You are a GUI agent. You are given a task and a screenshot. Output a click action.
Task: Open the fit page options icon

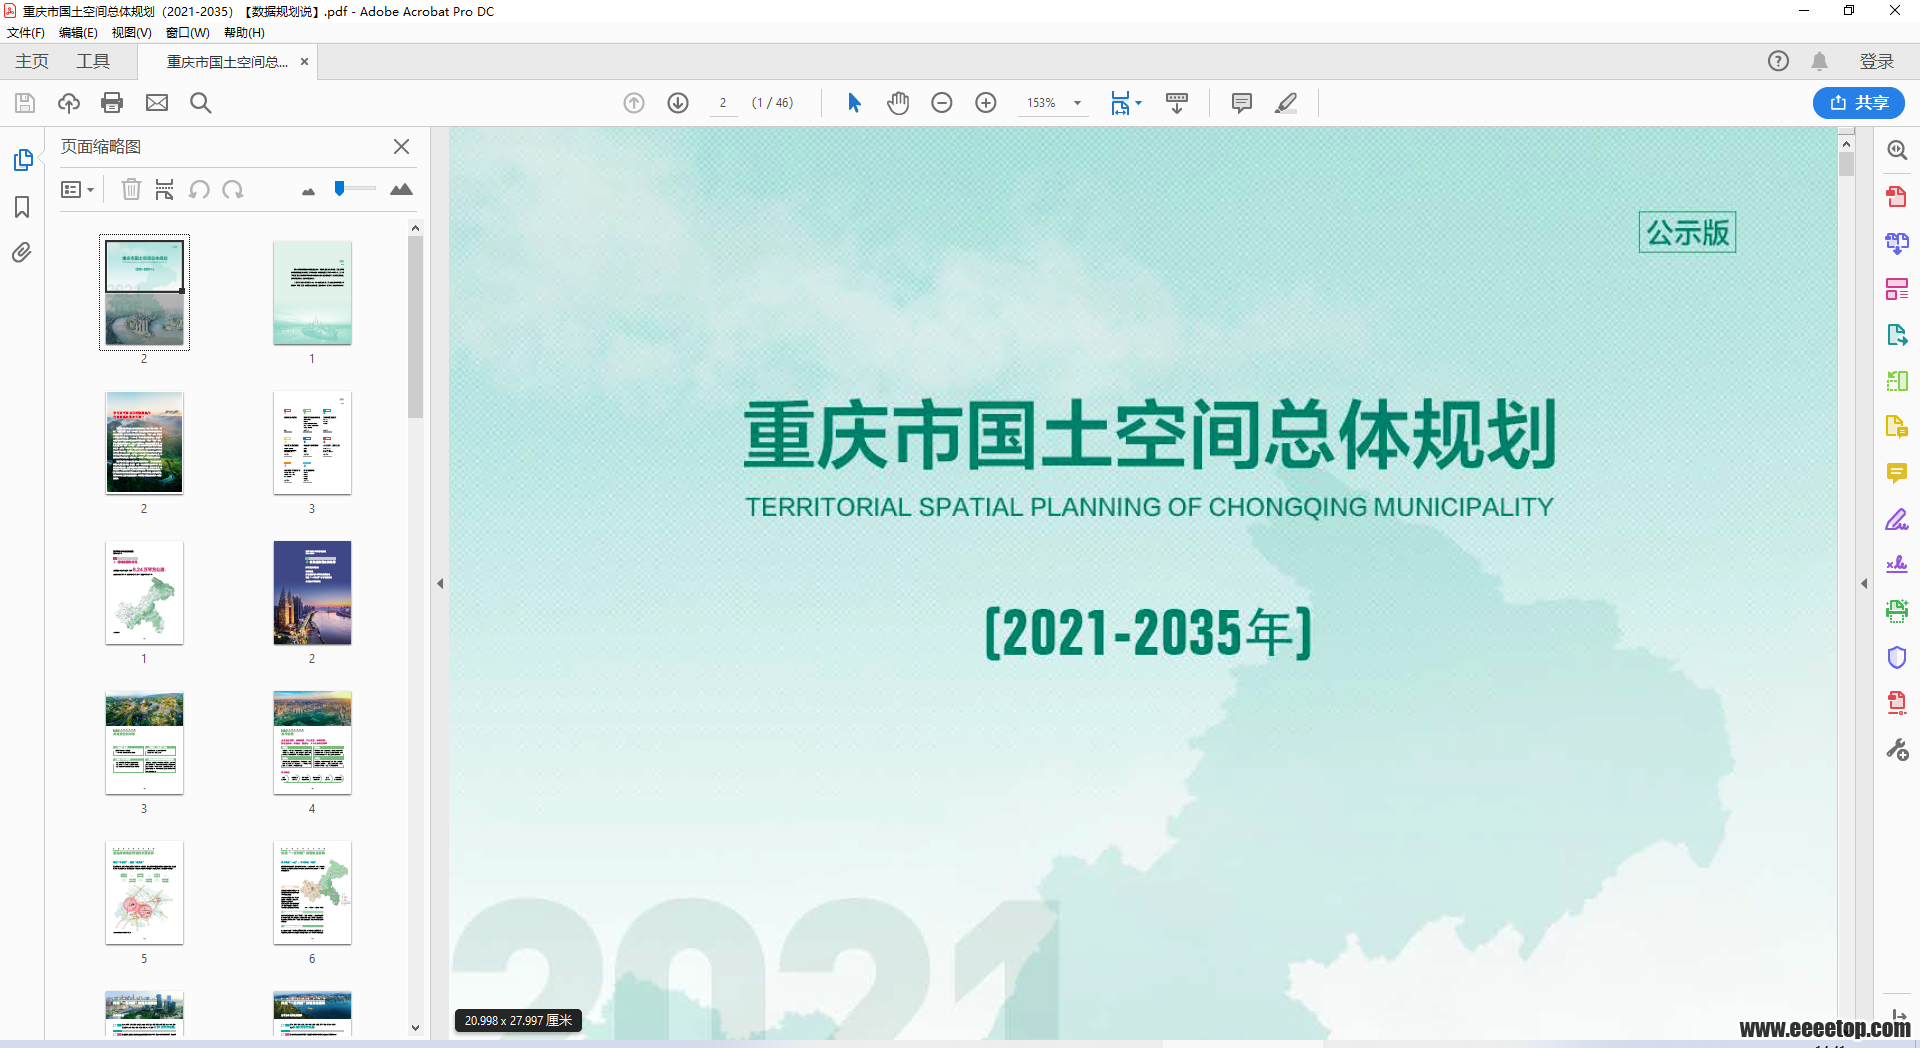click(x=1125, y=103)
